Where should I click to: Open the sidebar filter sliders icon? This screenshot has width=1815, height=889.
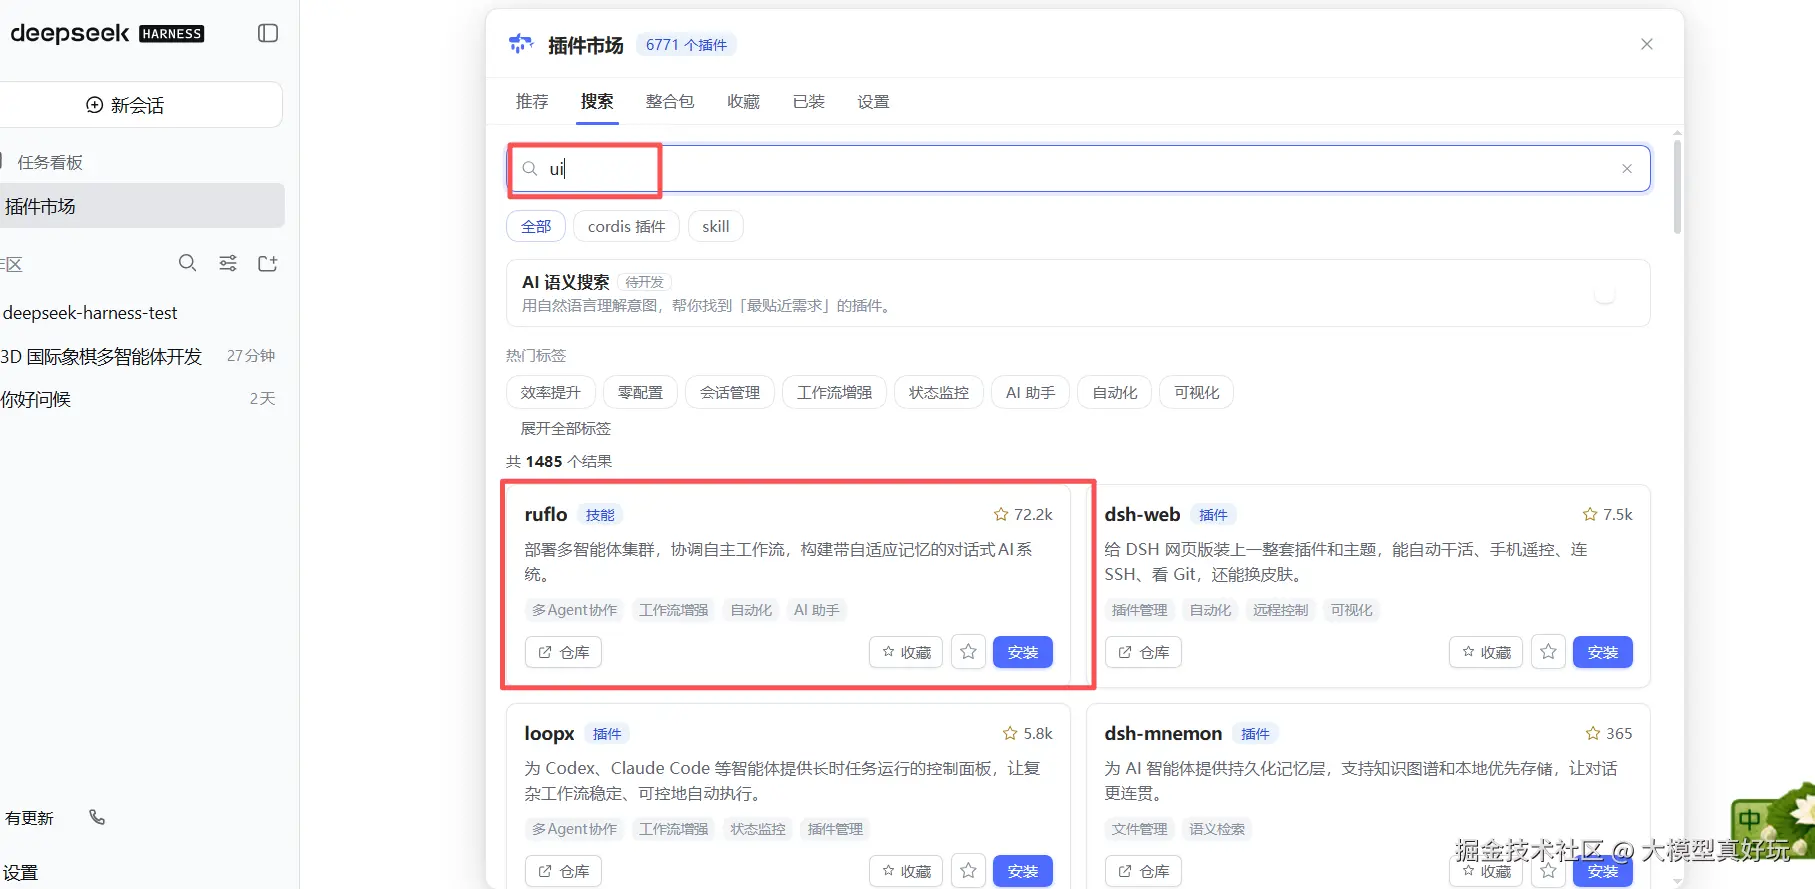click(228, 263)
